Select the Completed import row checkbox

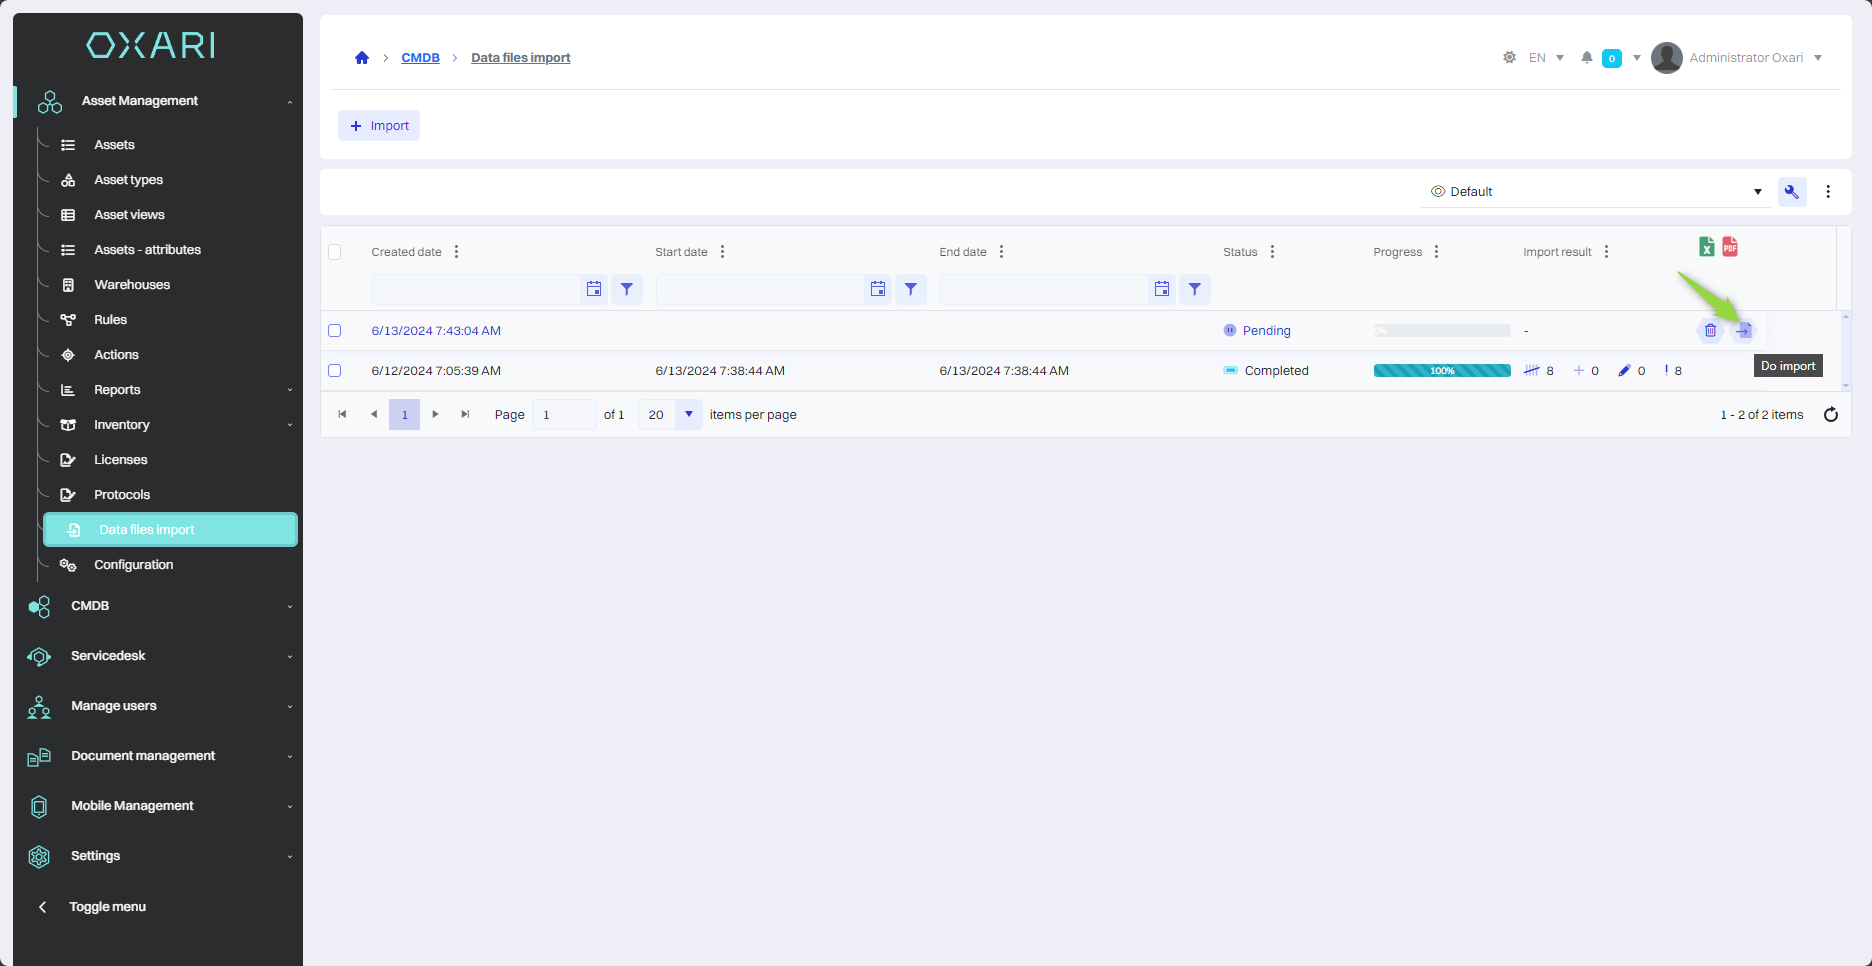[x=335, y=371]
